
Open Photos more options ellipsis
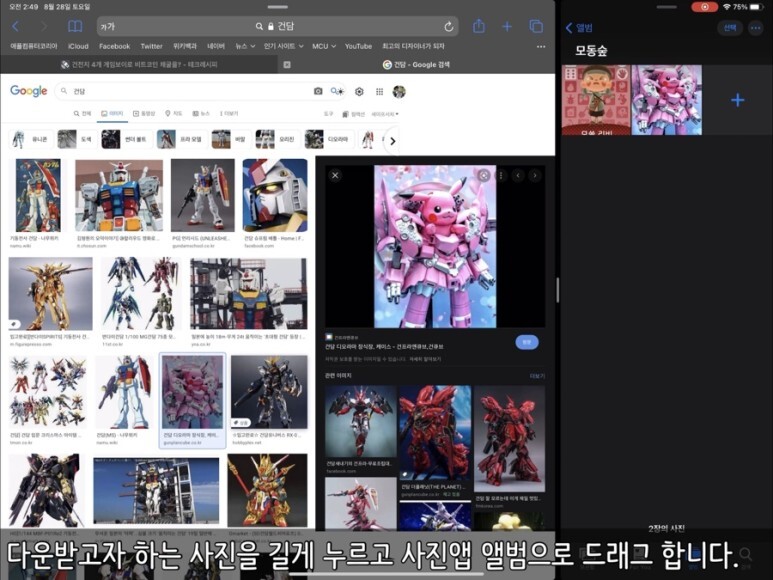click(755, 28)
